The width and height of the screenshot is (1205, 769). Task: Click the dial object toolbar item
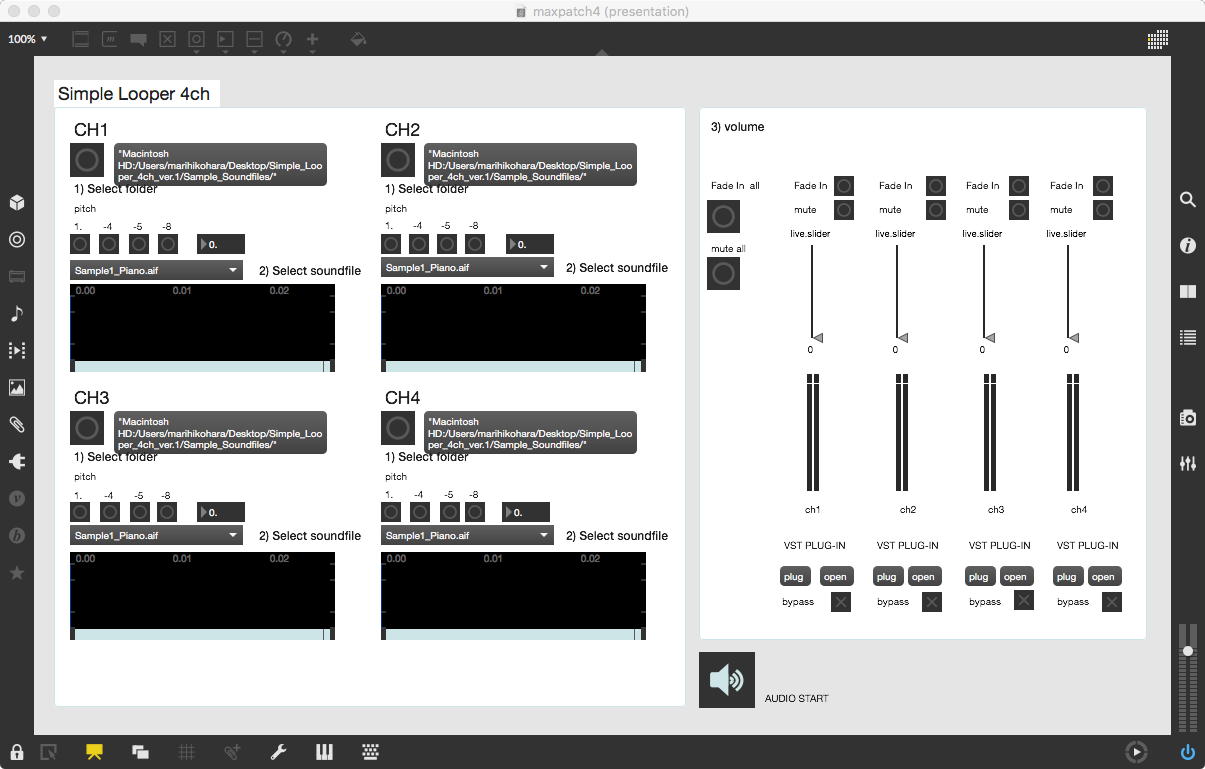pyautogui.click(x=283, y=39)
